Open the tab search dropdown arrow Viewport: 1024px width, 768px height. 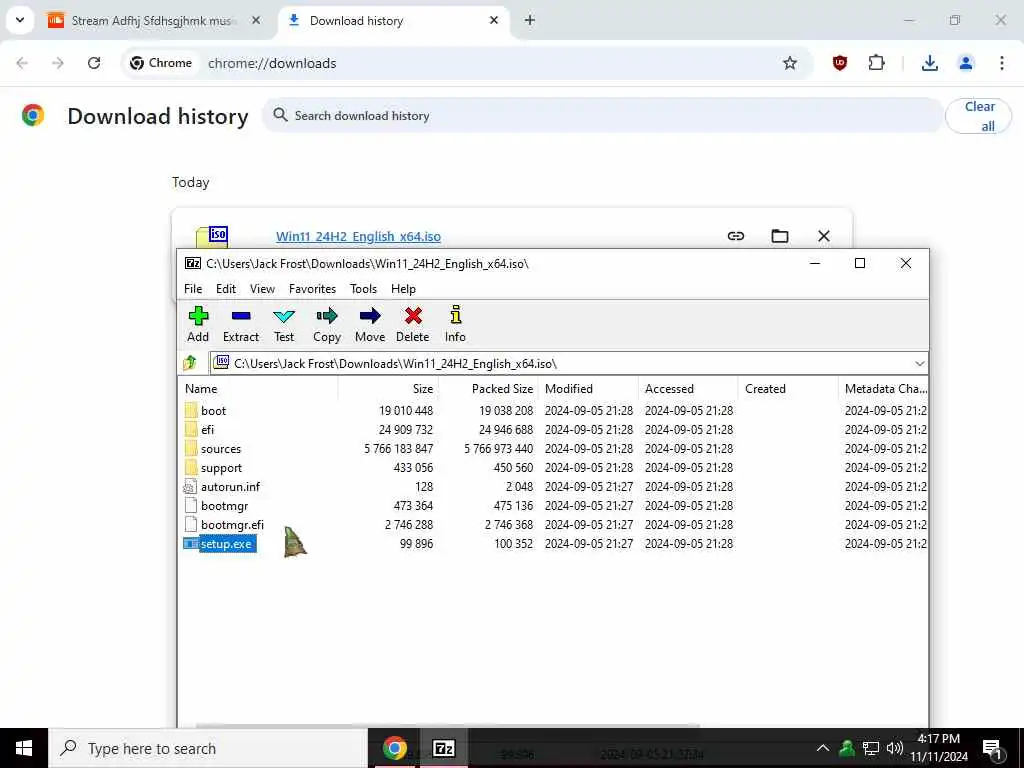click(20, 20)
